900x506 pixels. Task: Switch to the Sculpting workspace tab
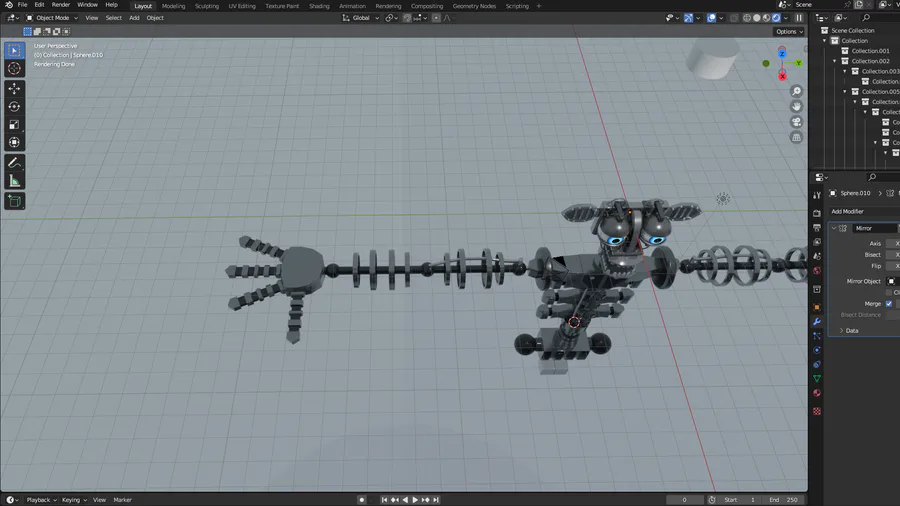tap(207, 6)
